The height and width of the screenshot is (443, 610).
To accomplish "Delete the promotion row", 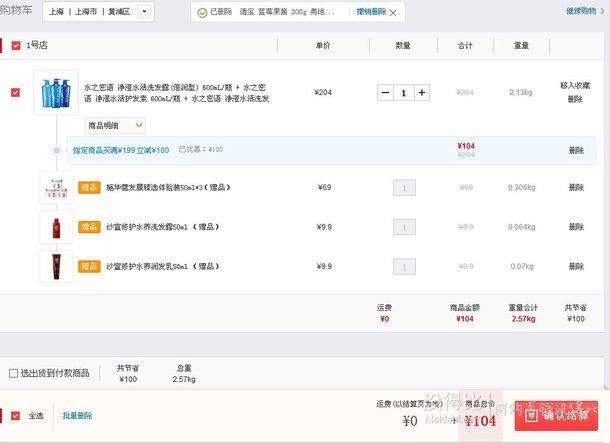I will pos(576,151).
